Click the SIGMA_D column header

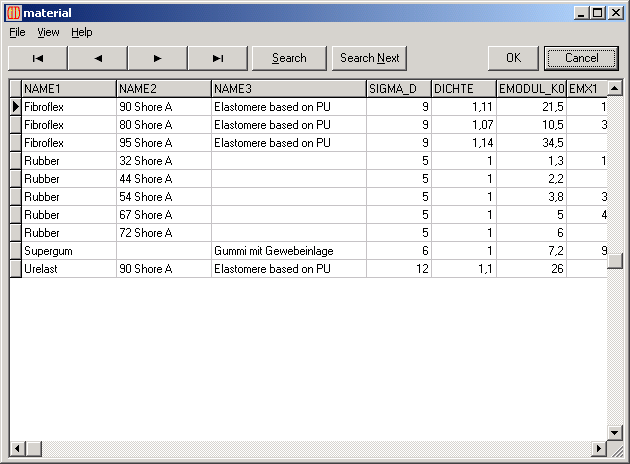coord(398,88)
